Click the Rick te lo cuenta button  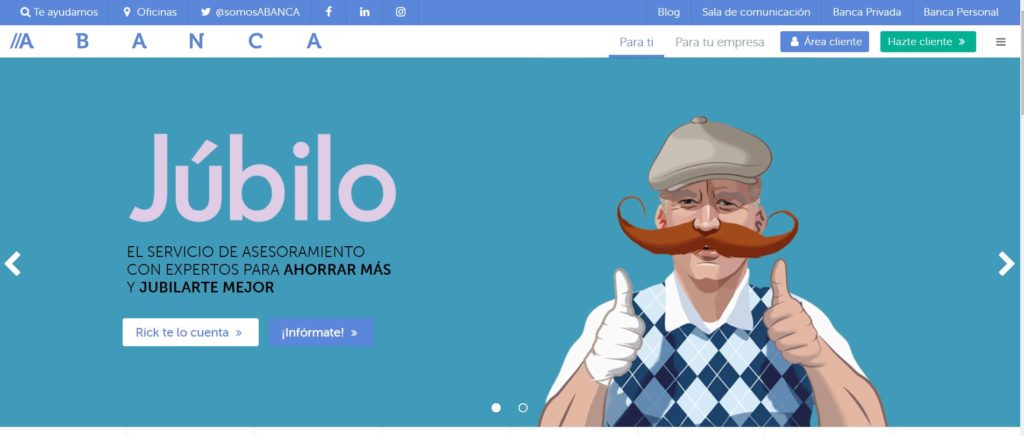[190, 332]
